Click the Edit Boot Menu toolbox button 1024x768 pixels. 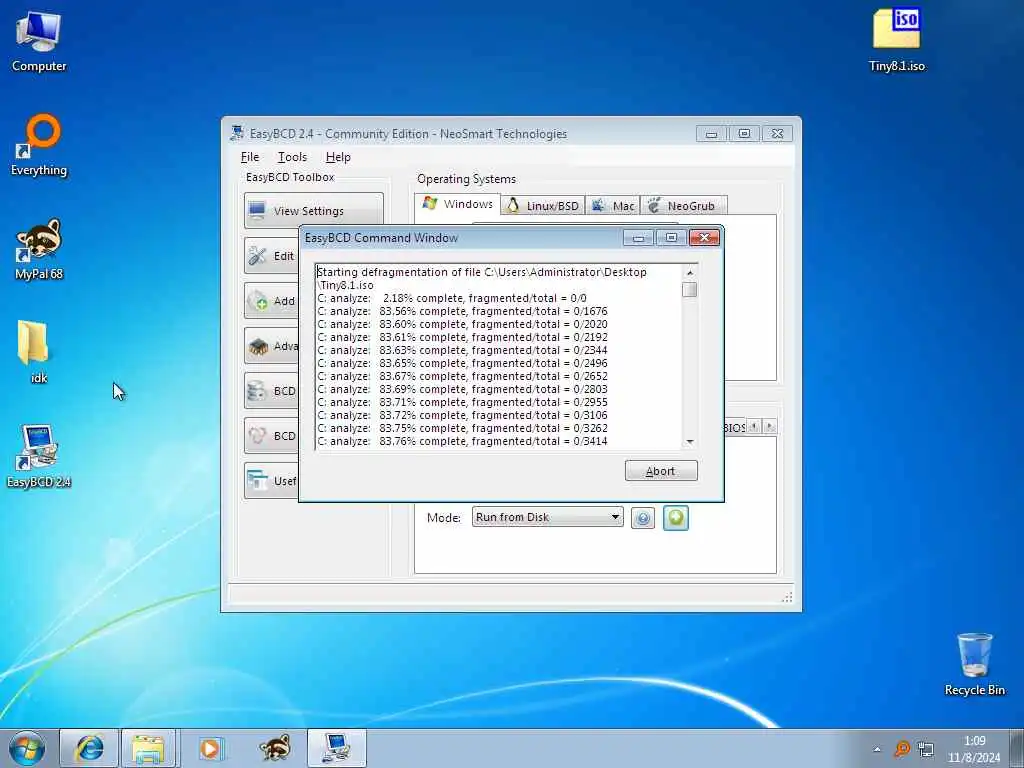click(x=271, y=255)
